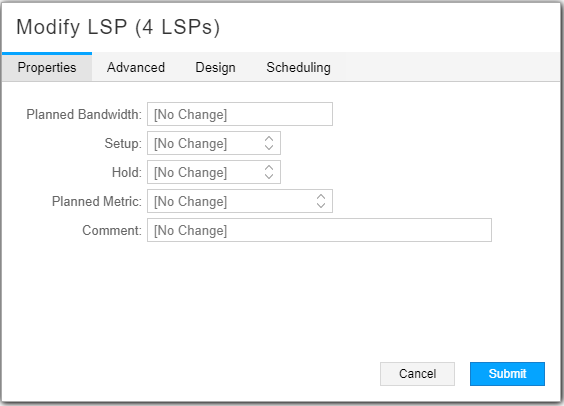The image size is (564, 406).
Task: Decrease the Hold value with down arrow
Action: point(269,176)
